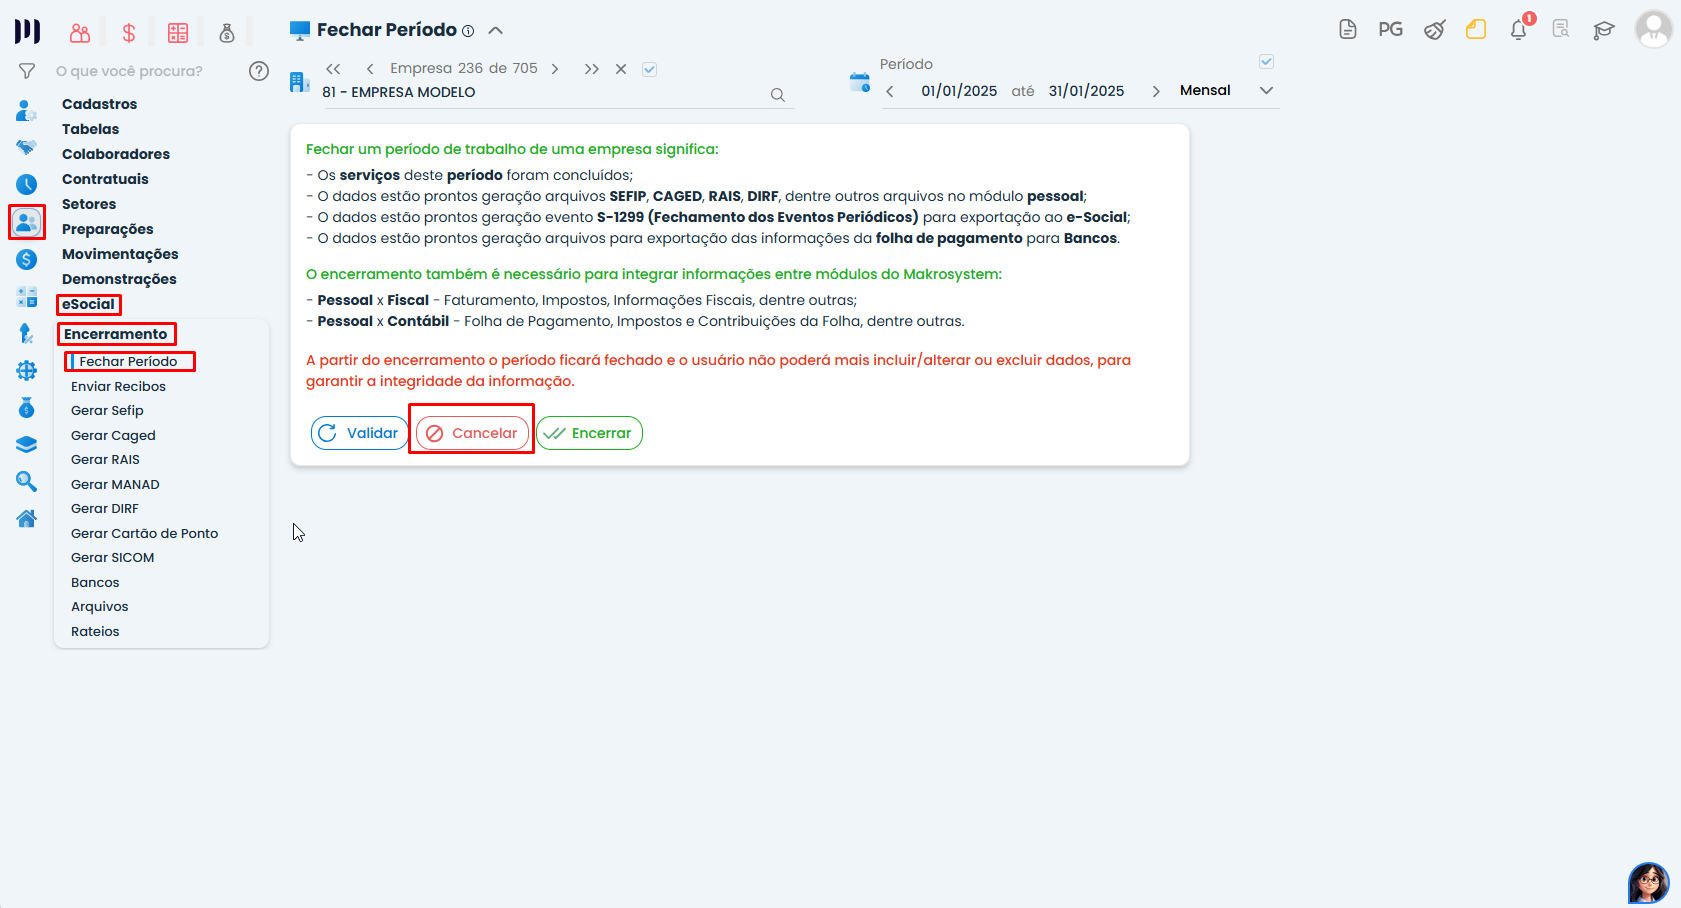Click the start date 01/01/2025
The height and width of the screenshot is (908, 1681).
[960, 91]
